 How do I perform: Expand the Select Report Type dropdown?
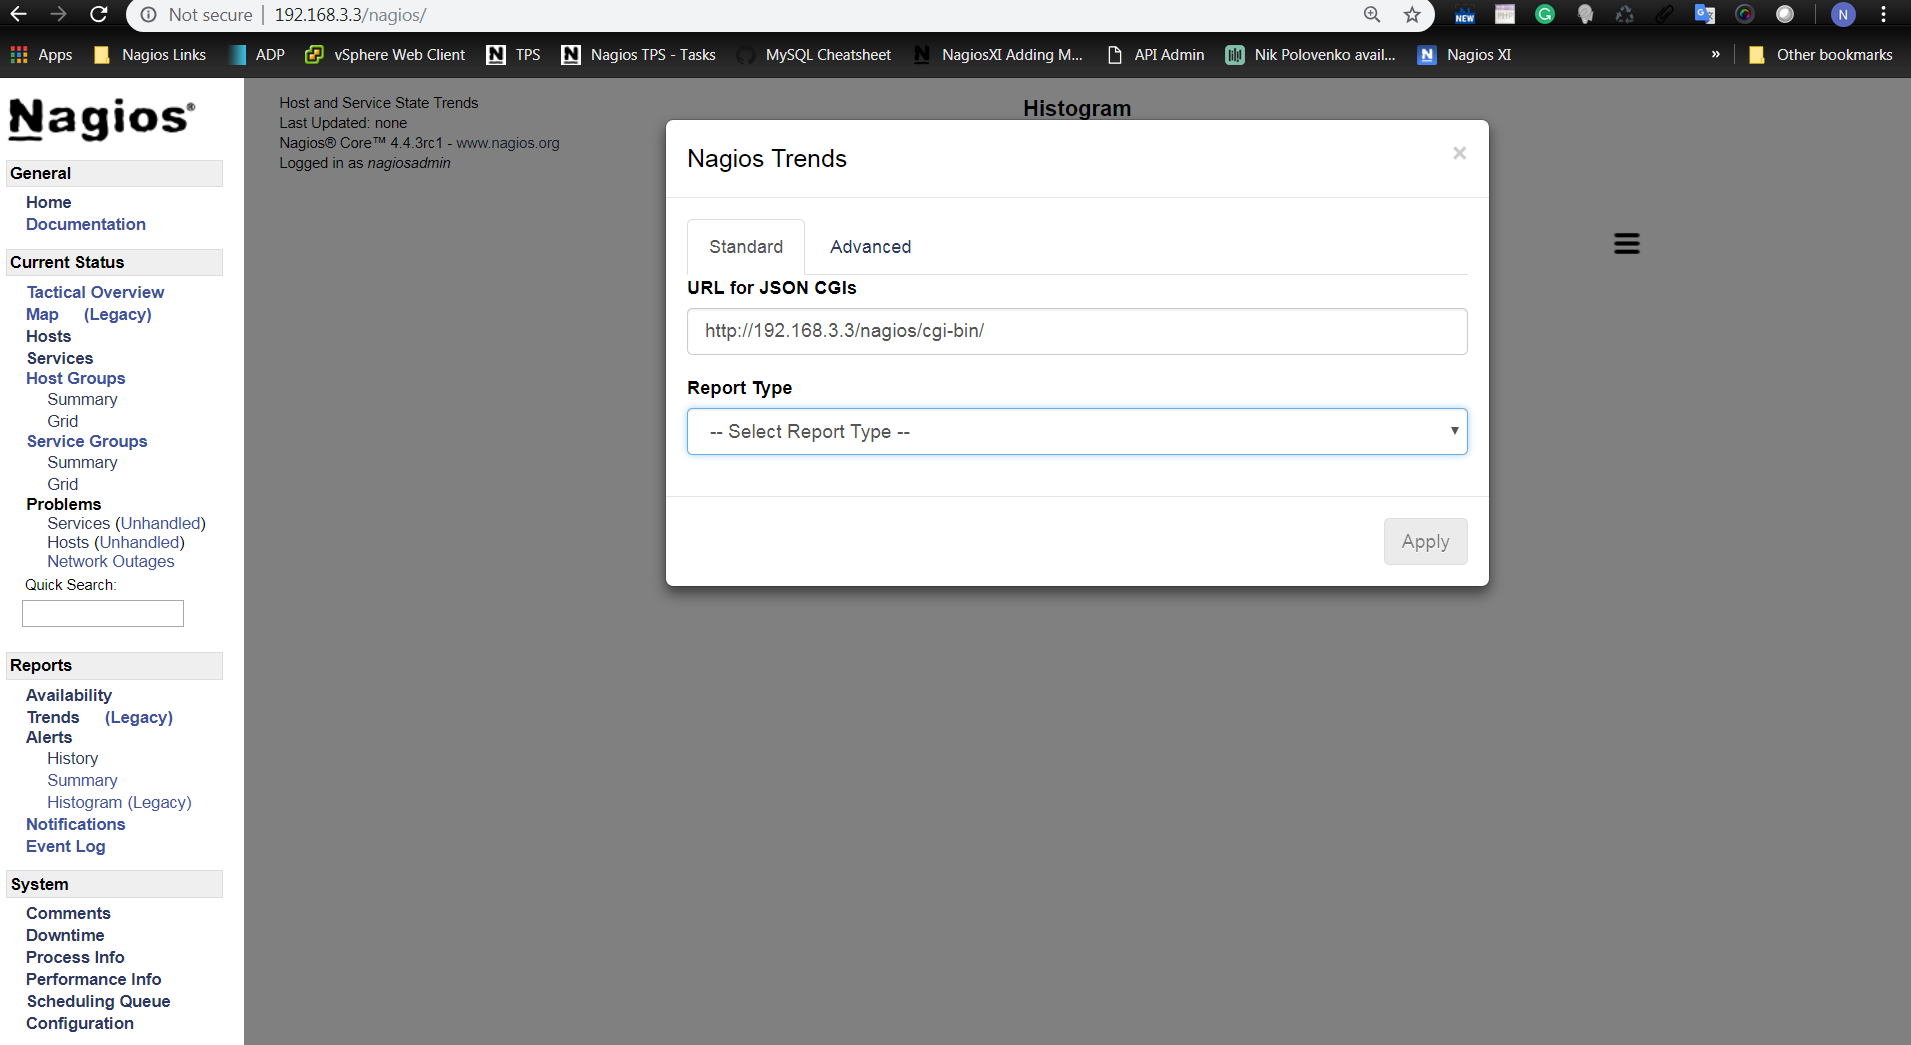(1076, 432)
